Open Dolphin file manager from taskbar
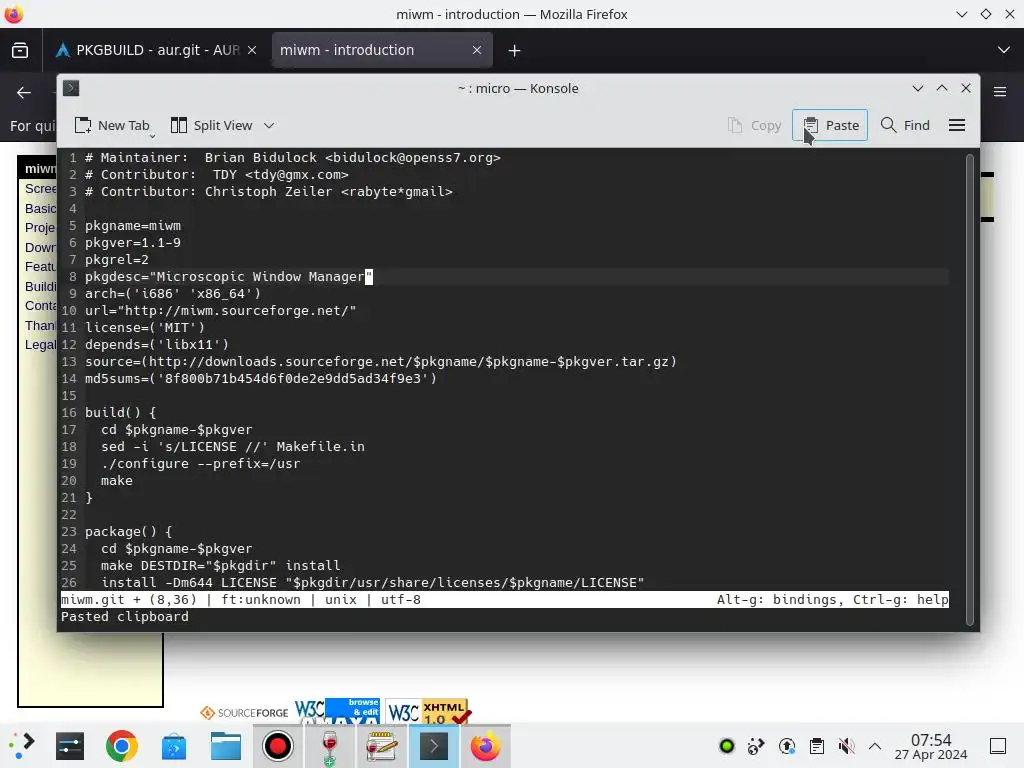1024x768 pixels. 226,746
